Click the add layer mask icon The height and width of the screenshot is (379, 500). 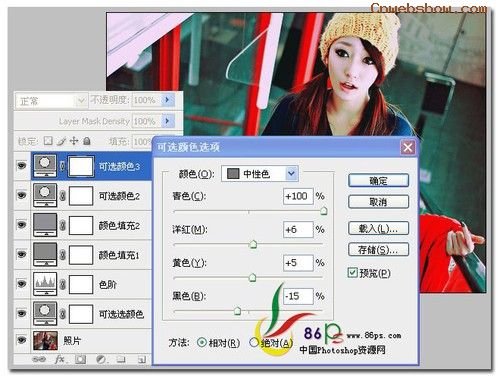[80, 359]
